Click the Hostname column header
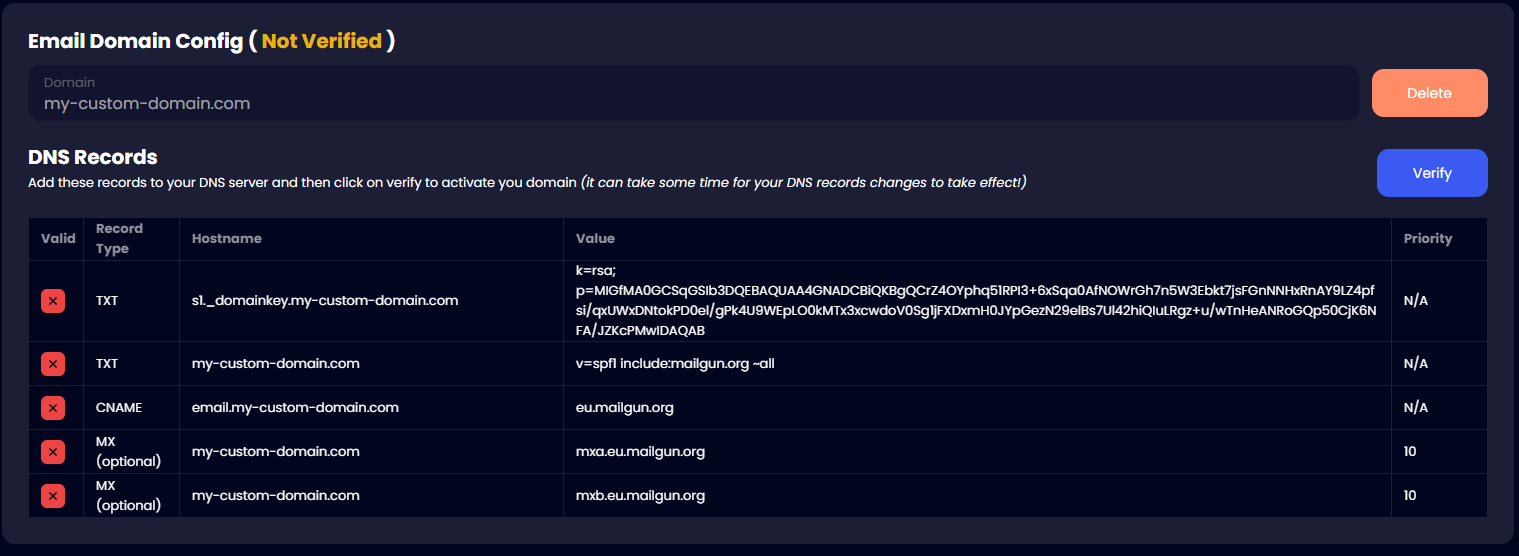Viewport: 1519px width, 556px height. click(x=227, y=239)
